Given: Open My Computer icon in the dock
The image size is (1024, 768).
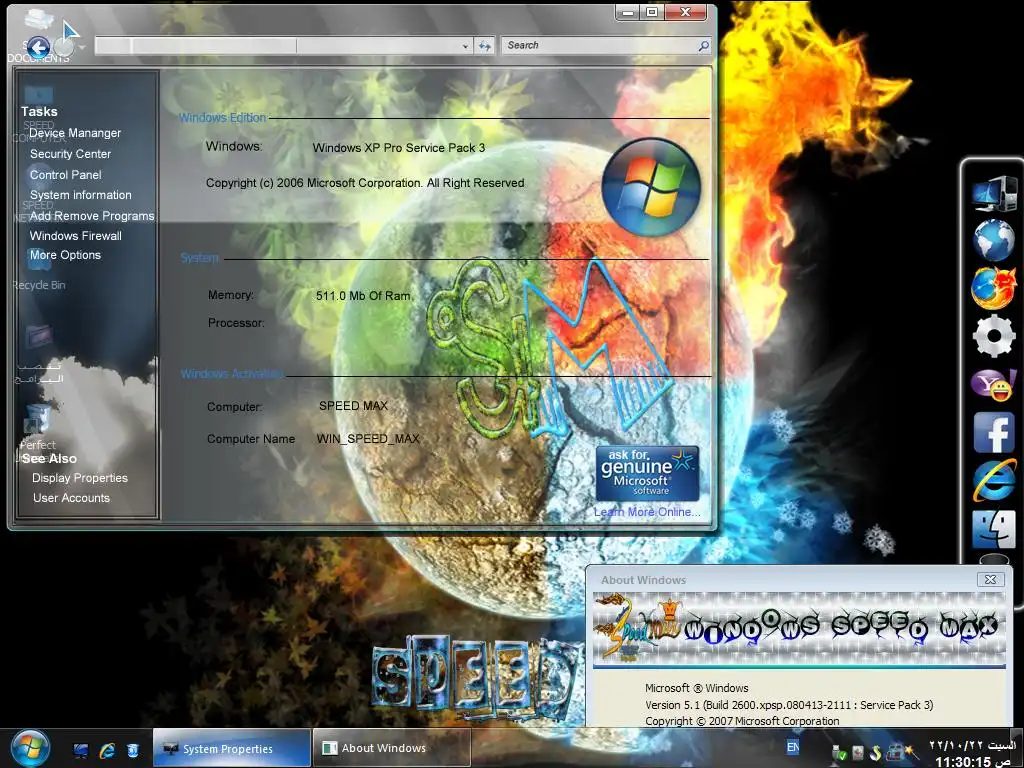Looking at the screenshot, I should click(993, 193).
